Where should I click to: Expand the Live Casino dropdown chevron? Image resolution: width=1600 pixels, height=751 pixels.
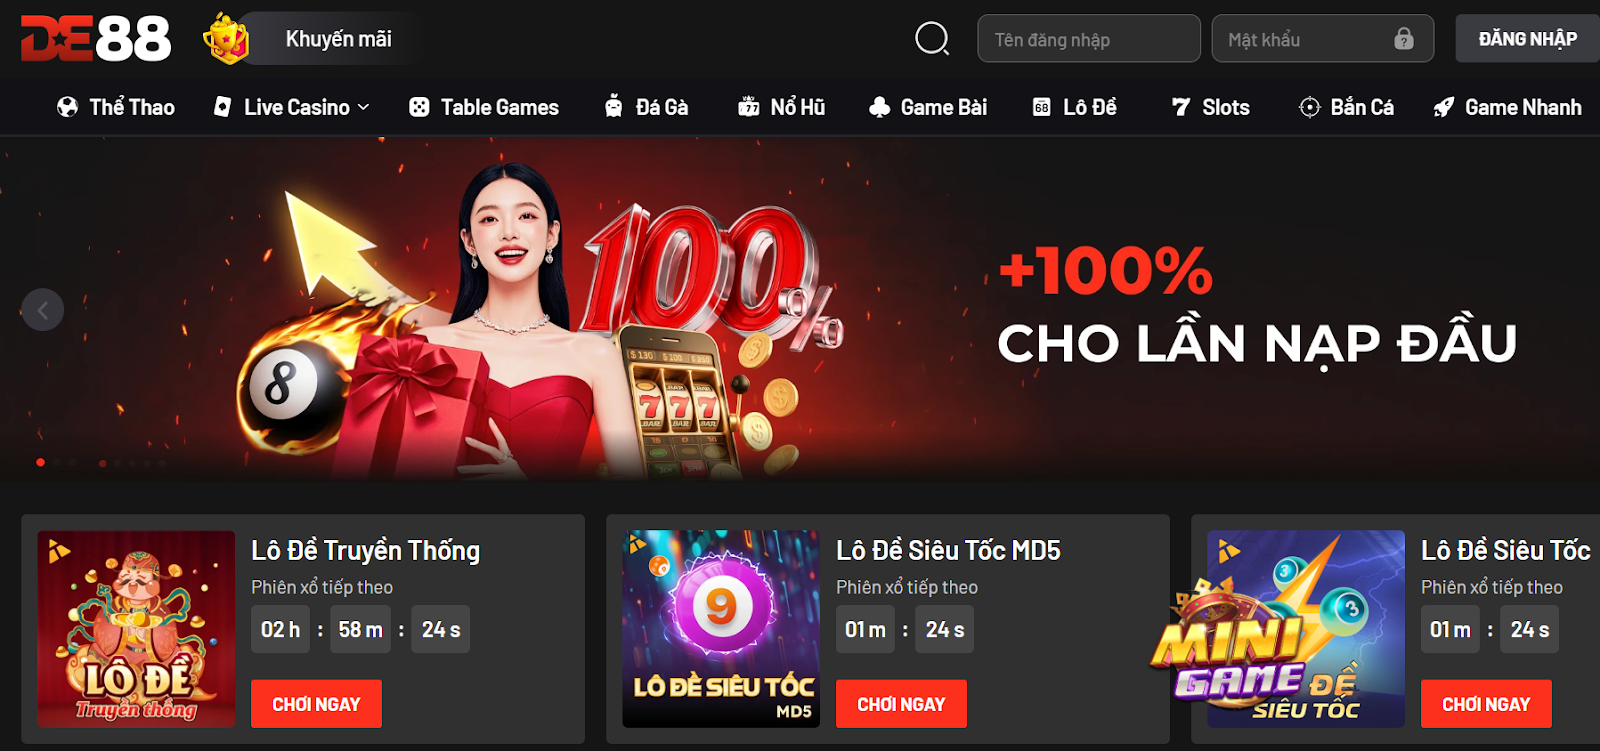(363, 107)
